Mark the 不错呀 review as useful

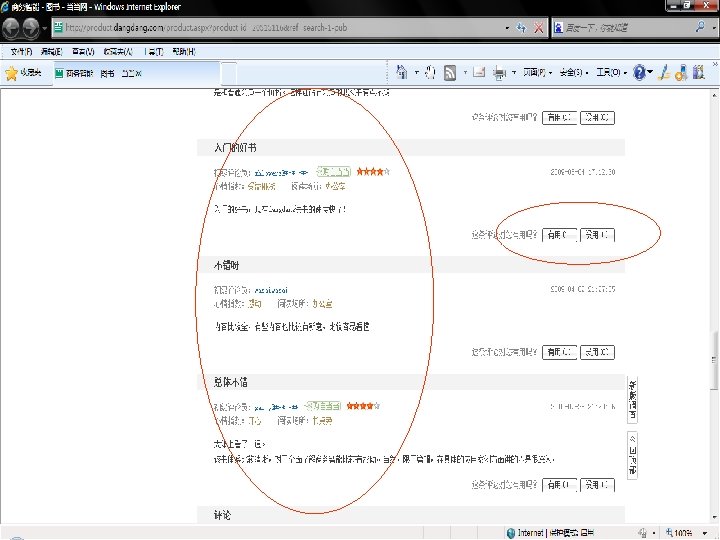pos(559,352)
